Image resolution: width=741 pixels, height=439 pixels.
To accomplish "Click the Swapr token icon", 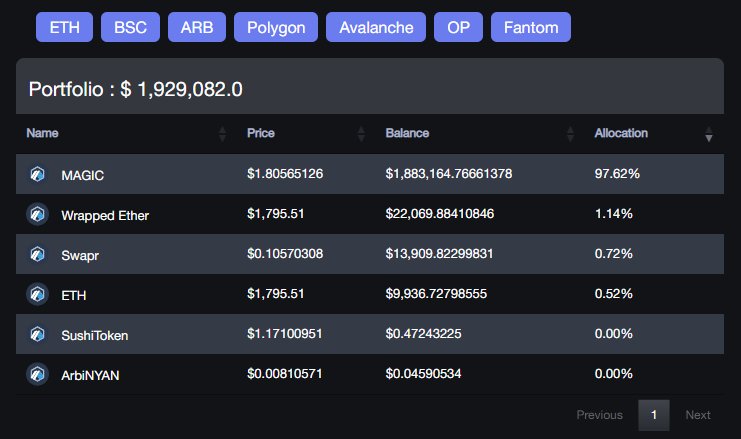I will [37, 254].
